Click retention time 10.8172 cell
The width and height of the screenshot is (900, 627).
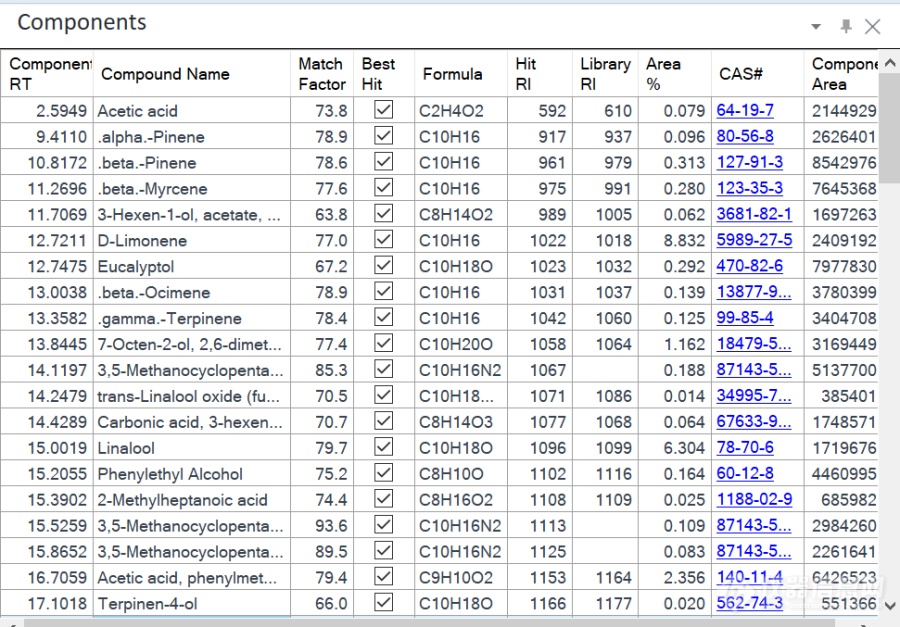tap(47, 162)
